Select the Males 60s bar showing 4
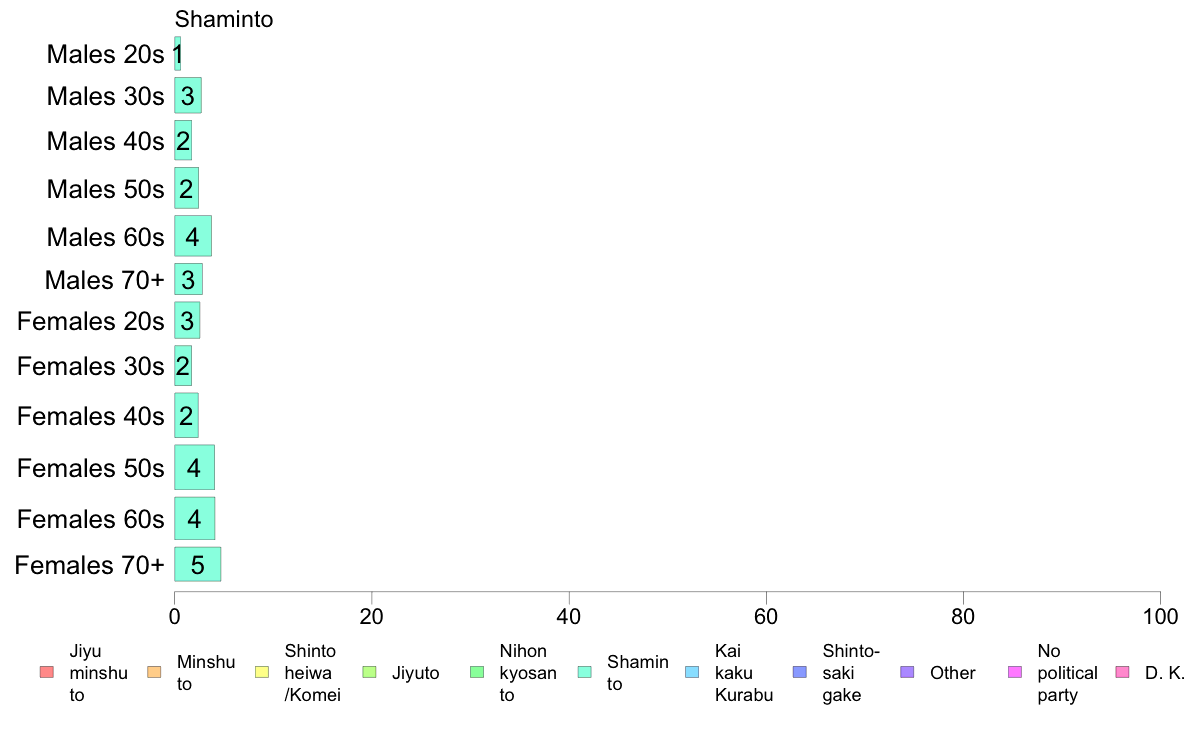 pos(193,236)
